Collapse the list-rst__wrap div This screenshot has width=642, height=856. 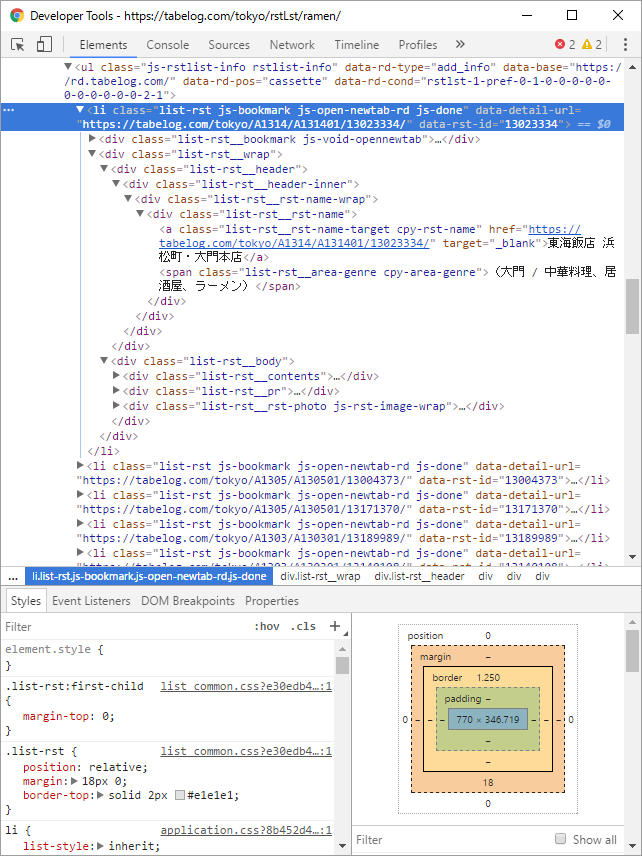point(92,154)
